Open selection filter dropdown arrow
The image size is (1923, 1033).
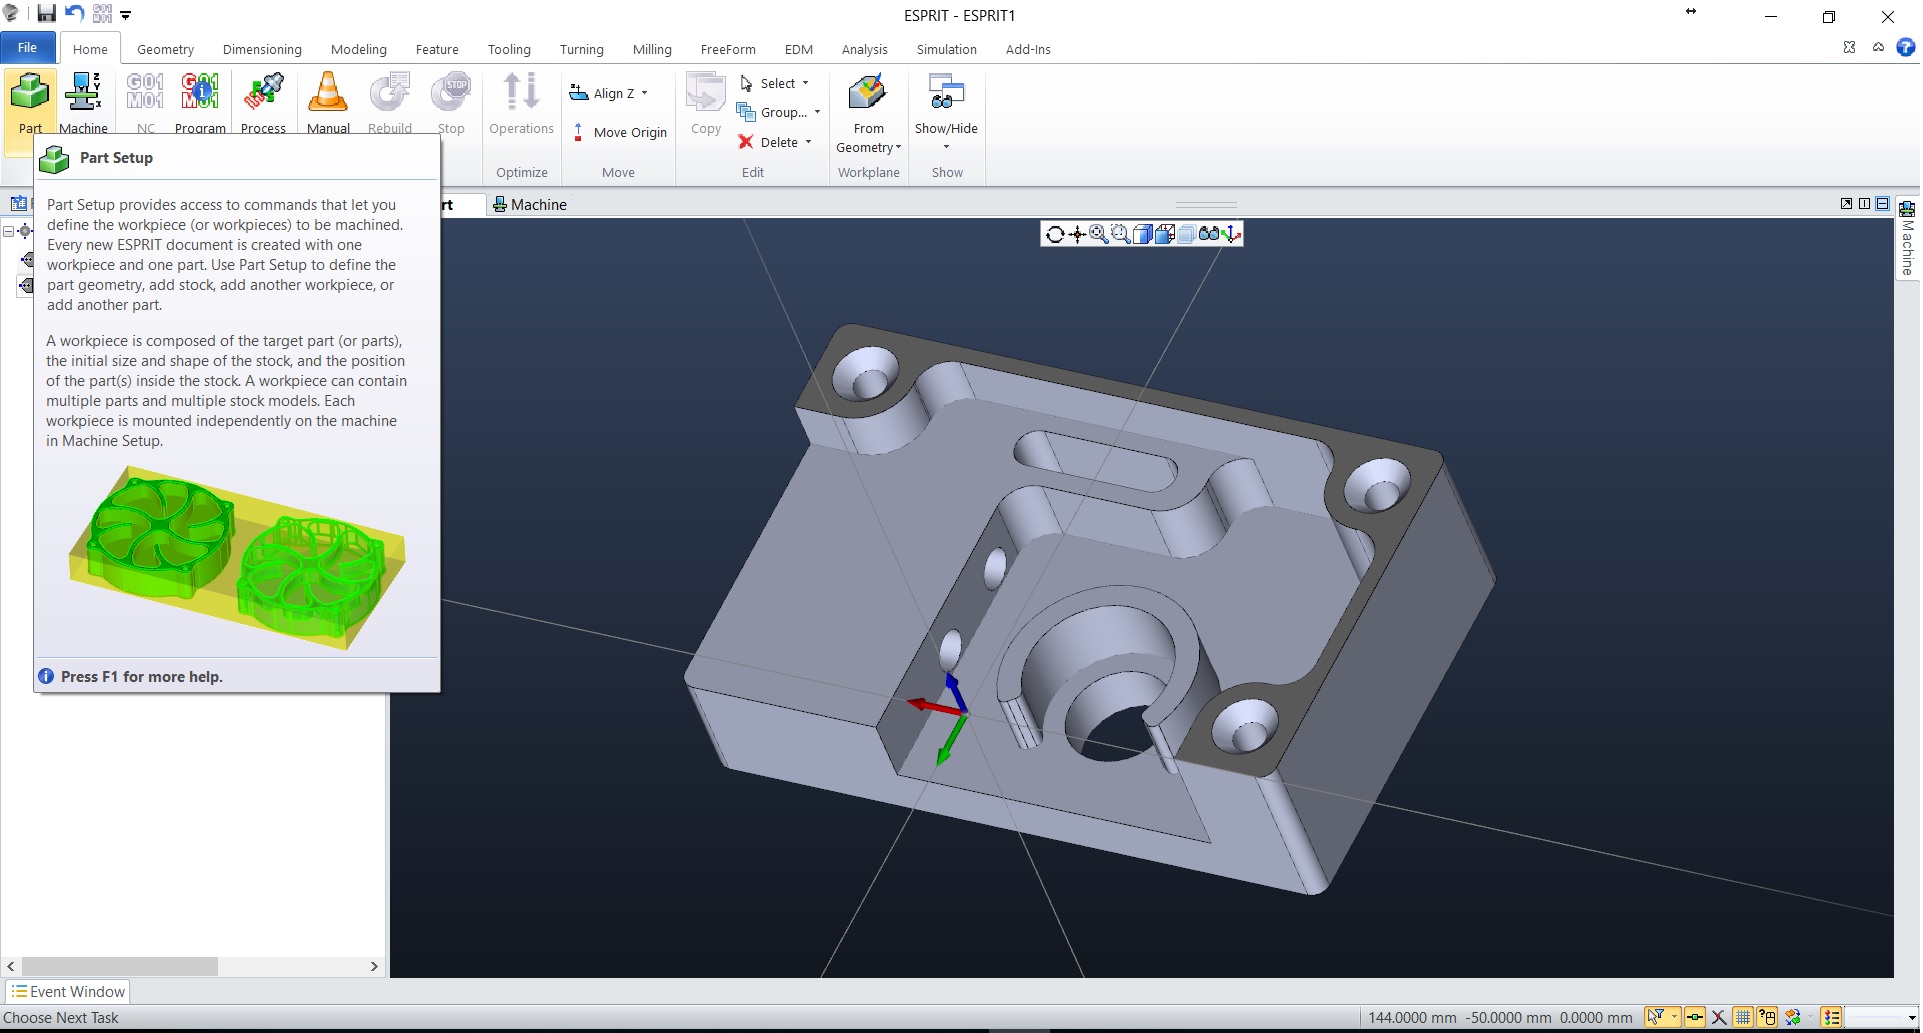click(x=1674, y=1017)
